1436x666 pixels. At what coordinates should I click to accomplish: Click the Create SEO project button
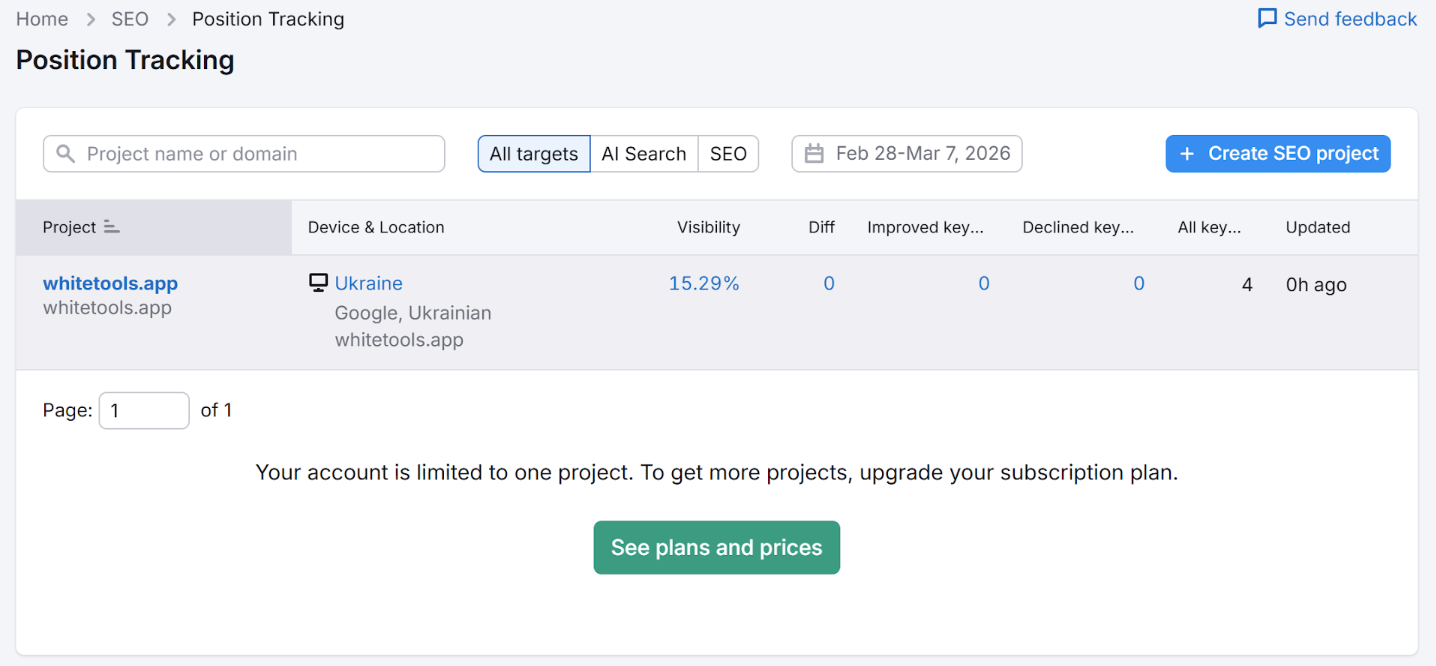click(1277, 154)
